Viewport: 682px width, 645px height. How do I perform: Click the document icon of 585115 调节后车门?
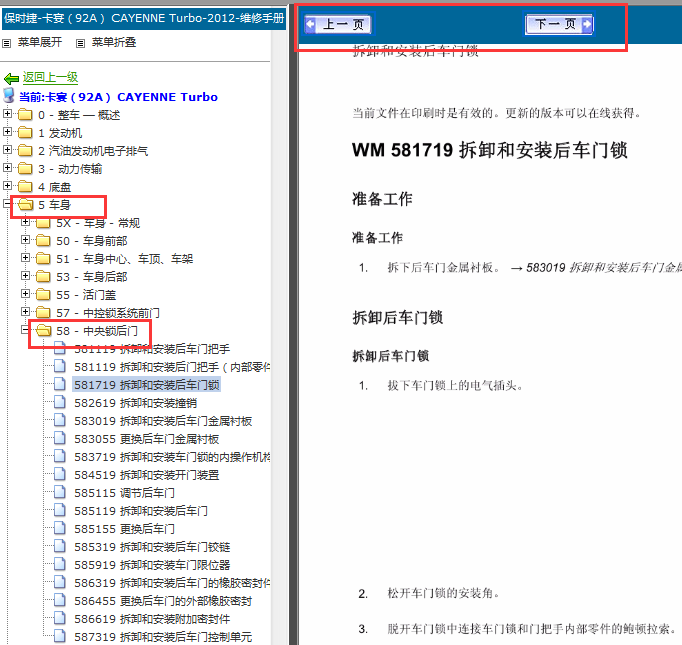point(60,492)
